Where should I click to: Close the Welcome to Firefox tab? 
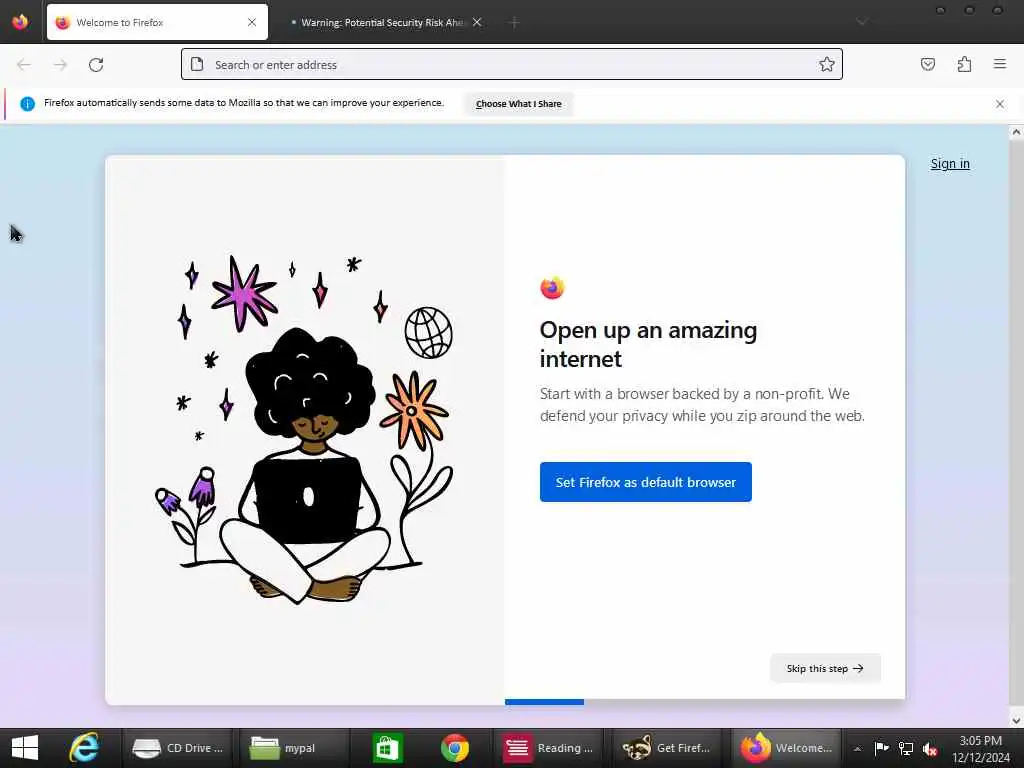[x=252, y=22]
